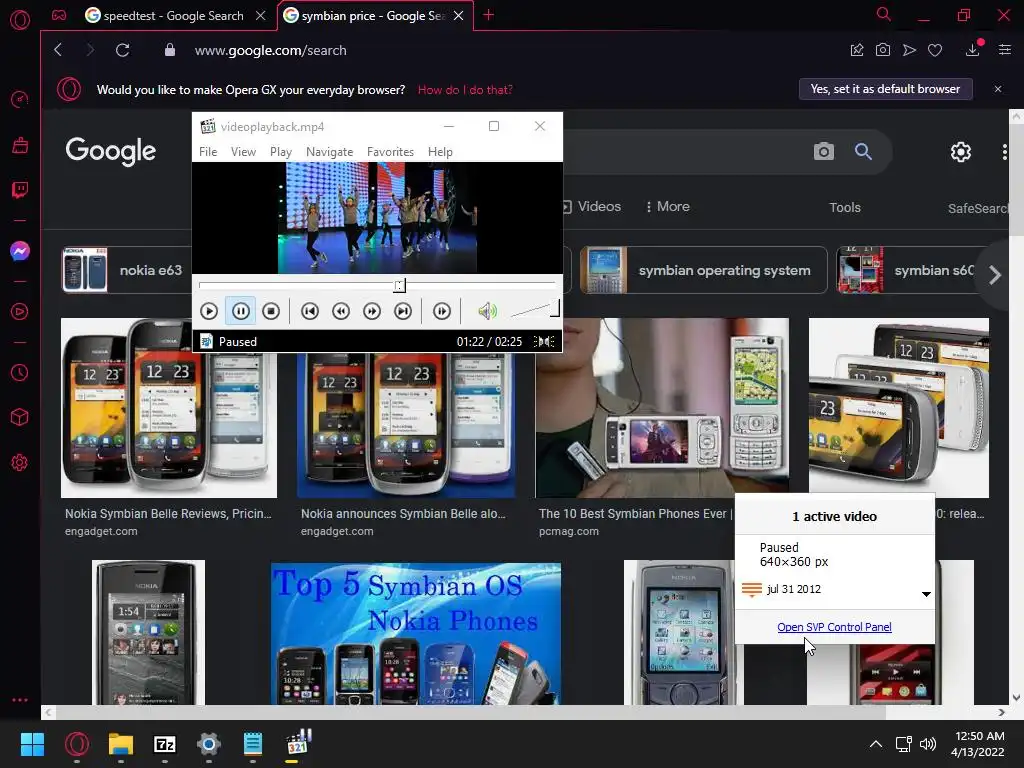The height and width of the screenshot is (768, 1024).
Task: Open Top 5 Symbian OS Nokia Phones image
Action: (416, 633)
